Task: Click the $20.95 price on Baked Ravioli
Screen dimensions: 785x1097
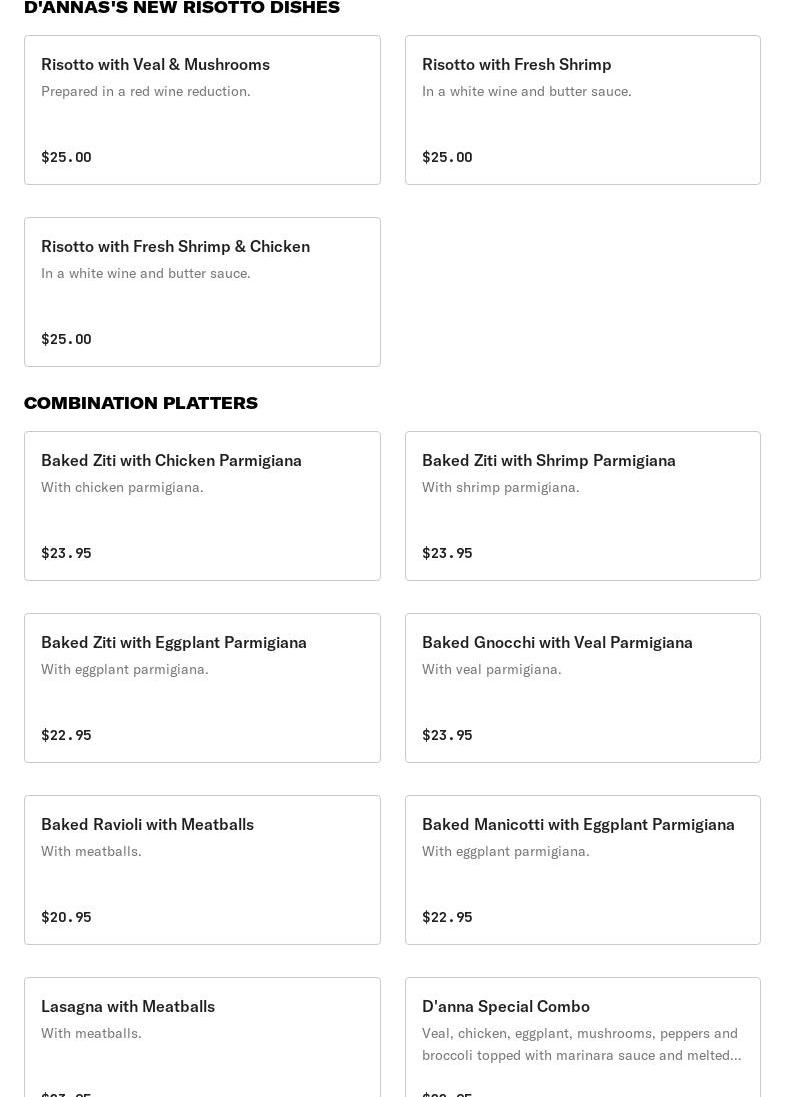Action: (x=66, y=917)
